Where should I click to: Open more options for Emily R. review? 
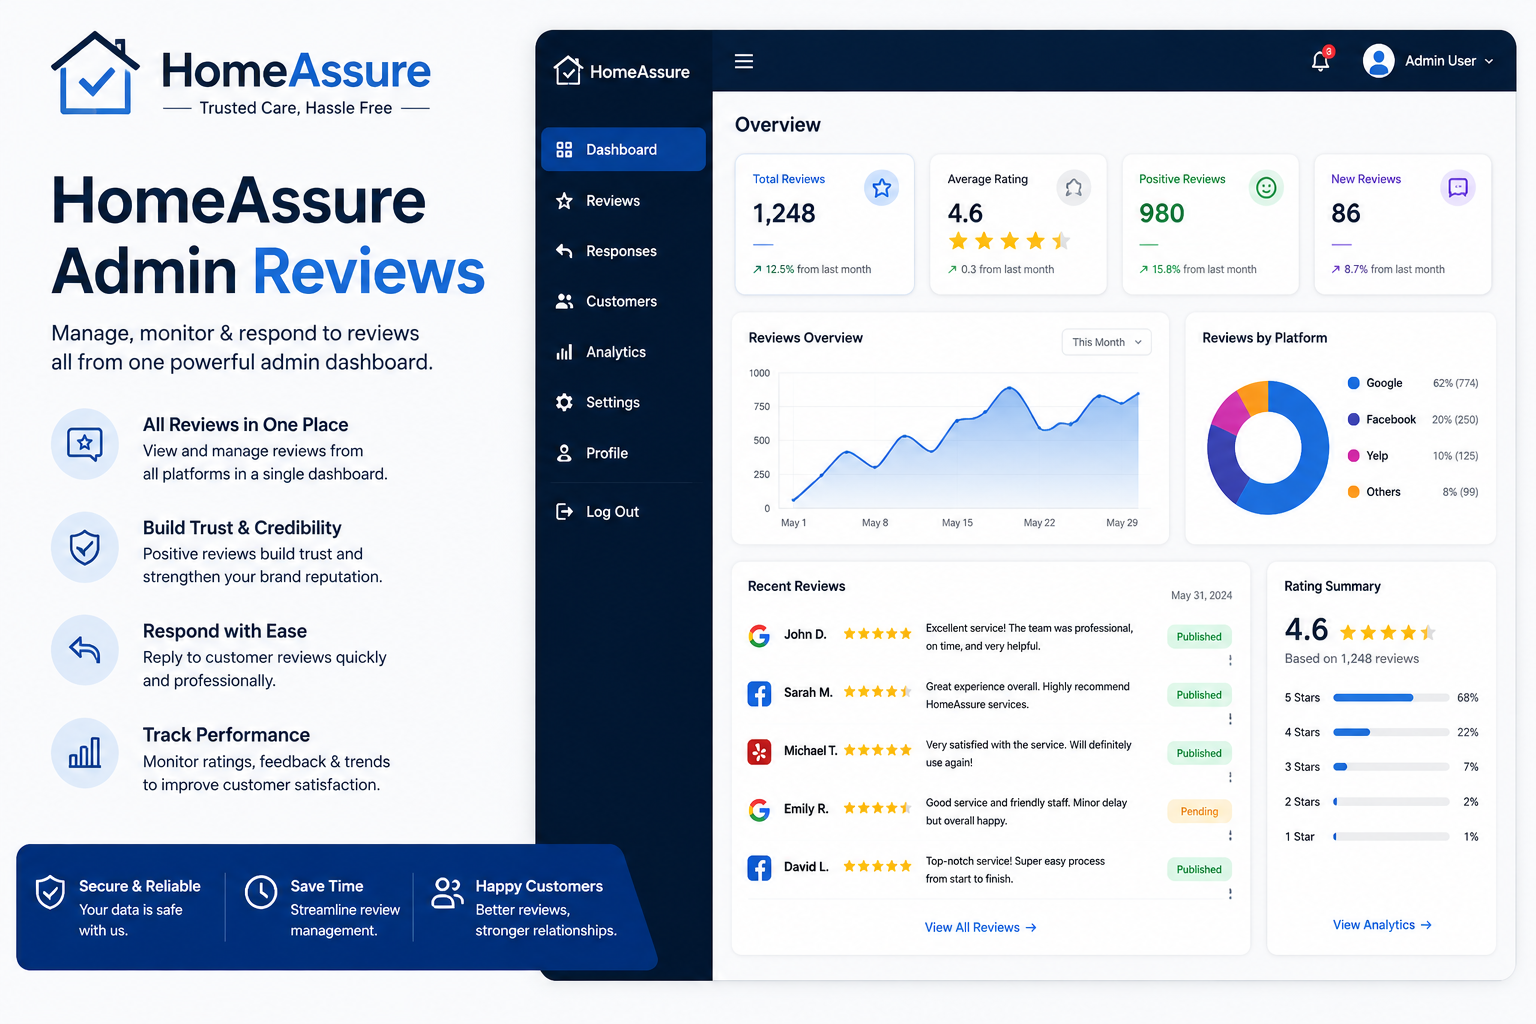(1230, 835)
